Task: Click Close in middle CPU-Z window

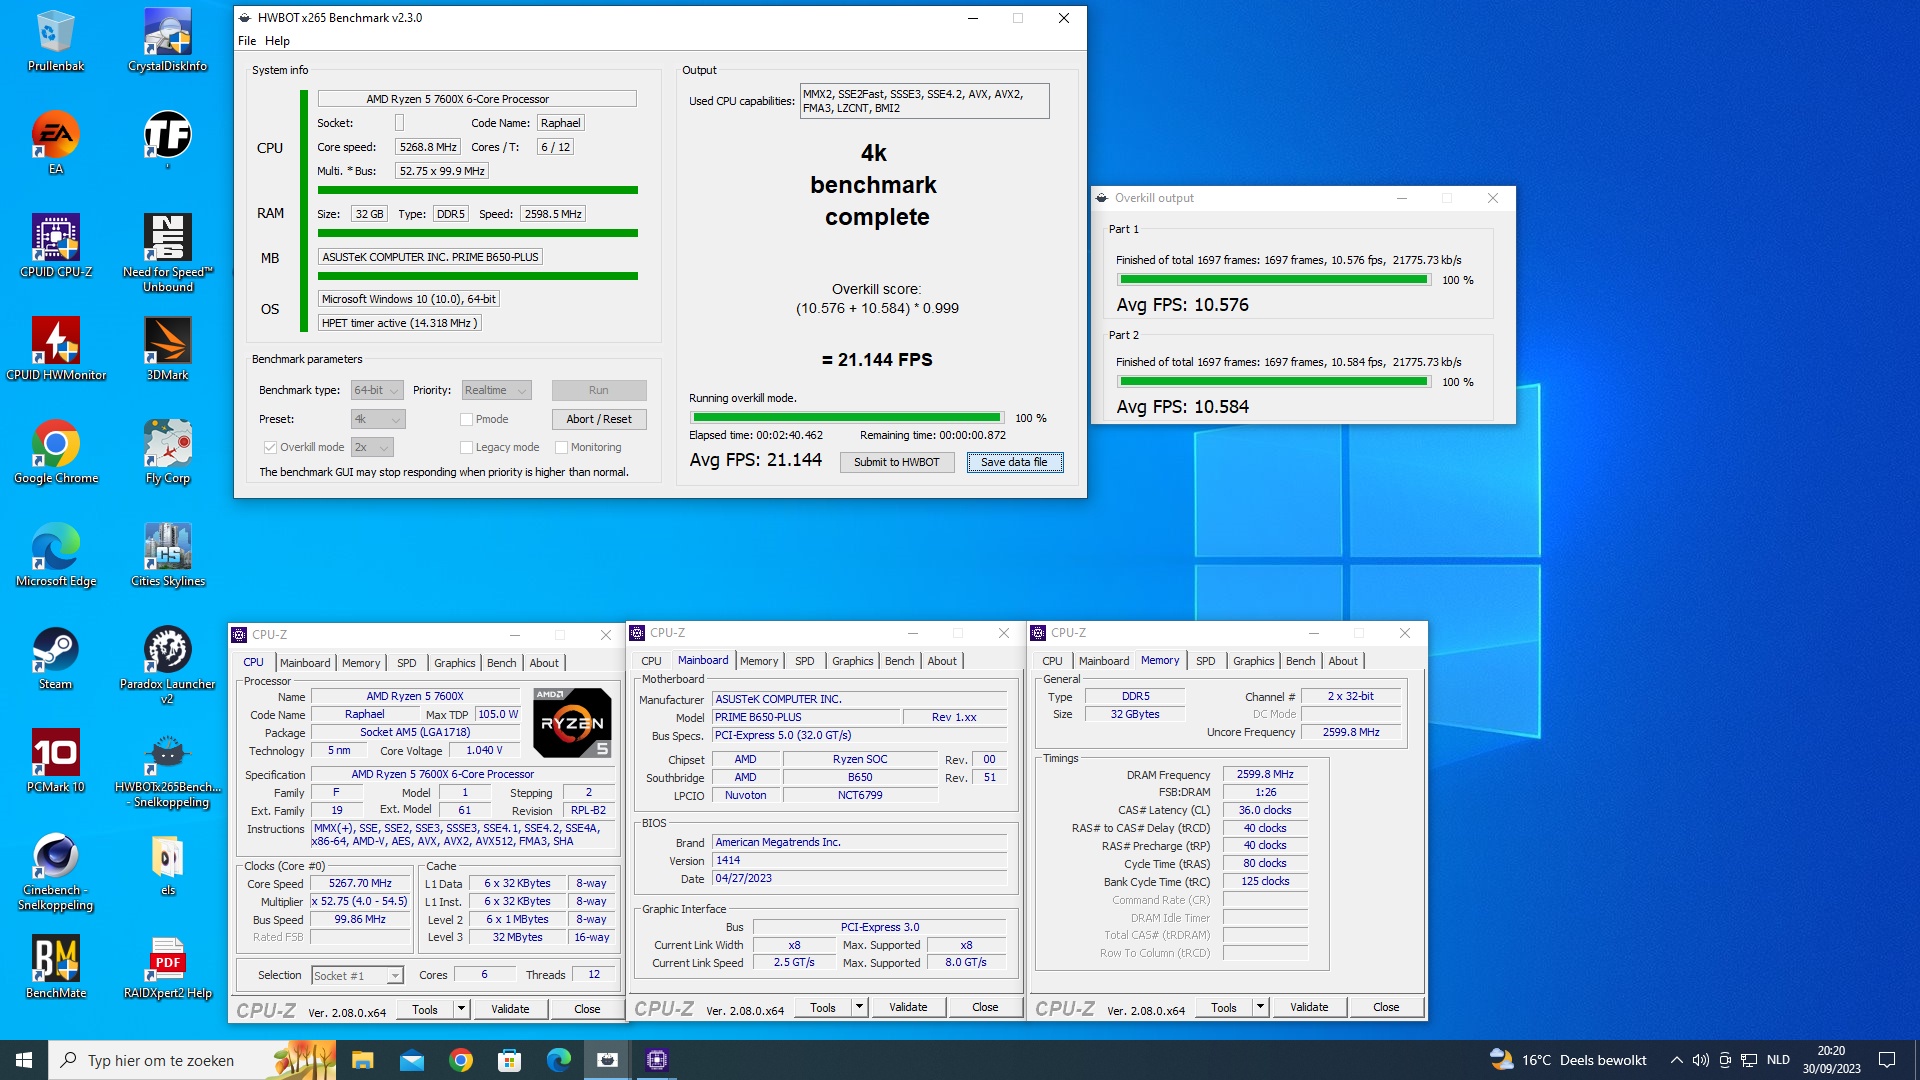Action: 985,1007
